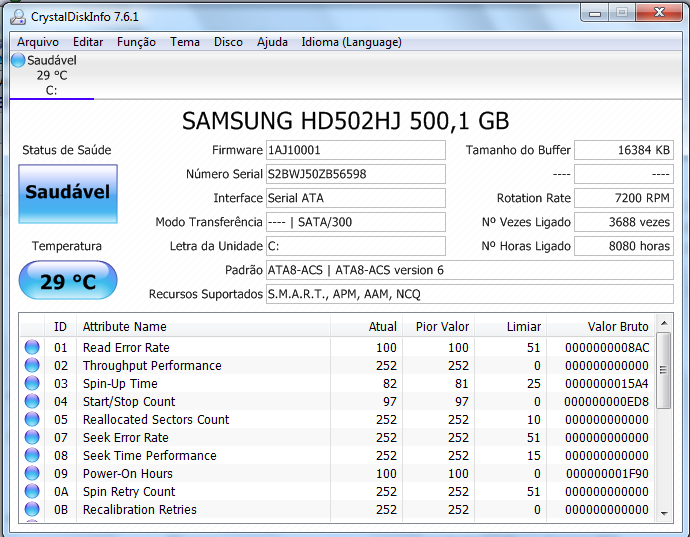The image size is (690, 537).
Task: Click the status orb beside Spin Retry Count
Action: pyautogui.click(x=32, y=492)
